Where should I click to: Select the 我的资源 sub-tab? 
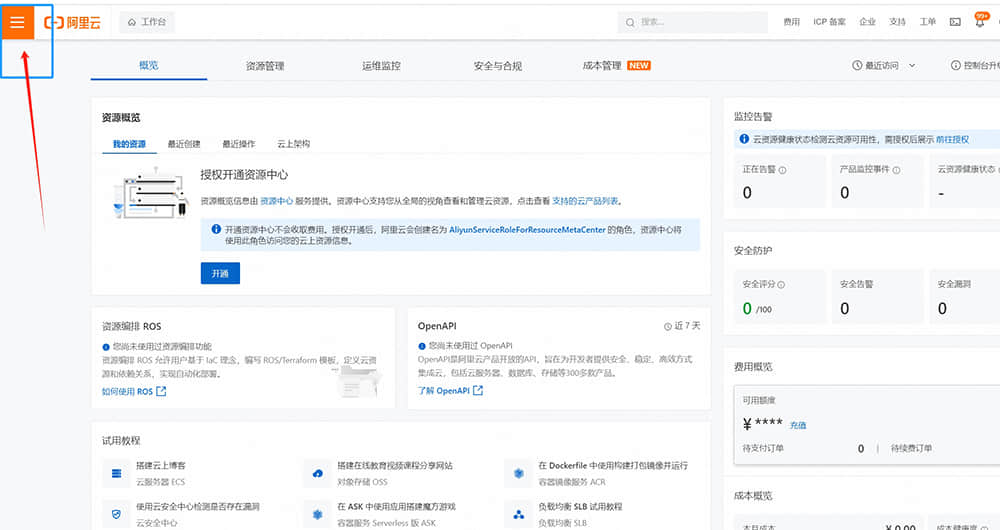click(x=129, y=144)
